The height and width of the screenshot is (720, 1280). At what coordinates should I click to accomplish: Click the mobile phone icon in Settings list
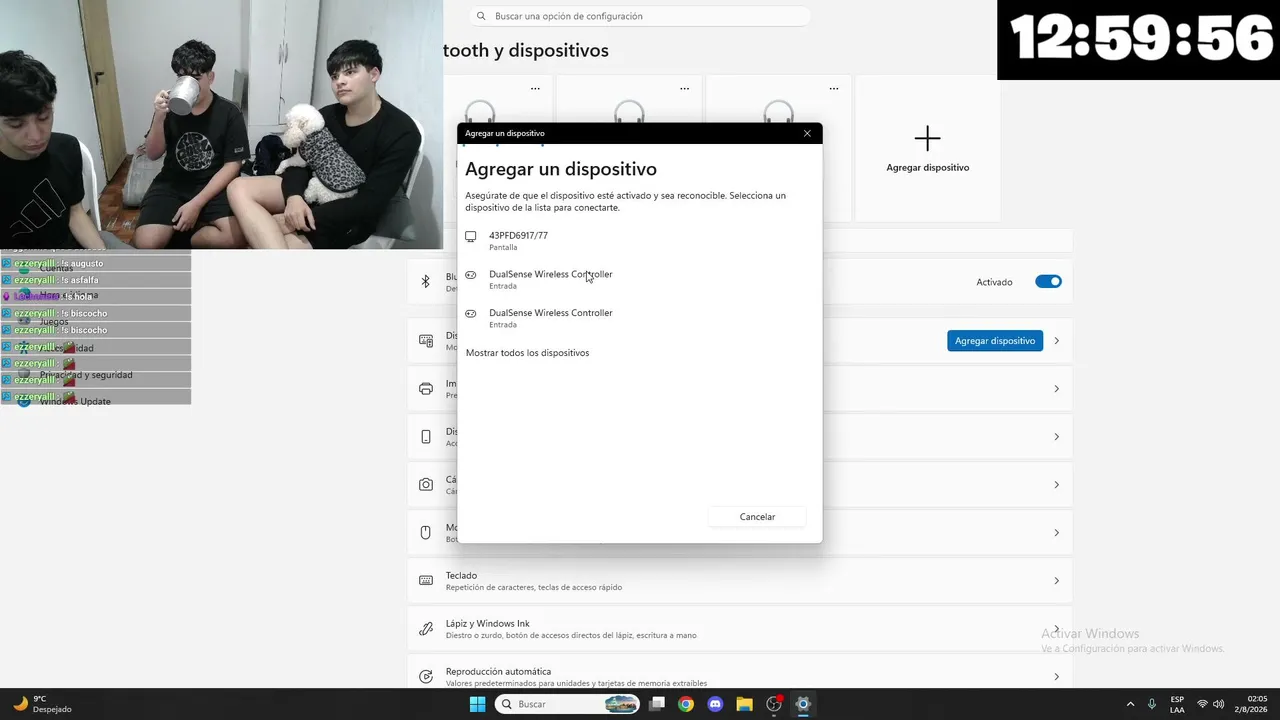pos(426,437)
